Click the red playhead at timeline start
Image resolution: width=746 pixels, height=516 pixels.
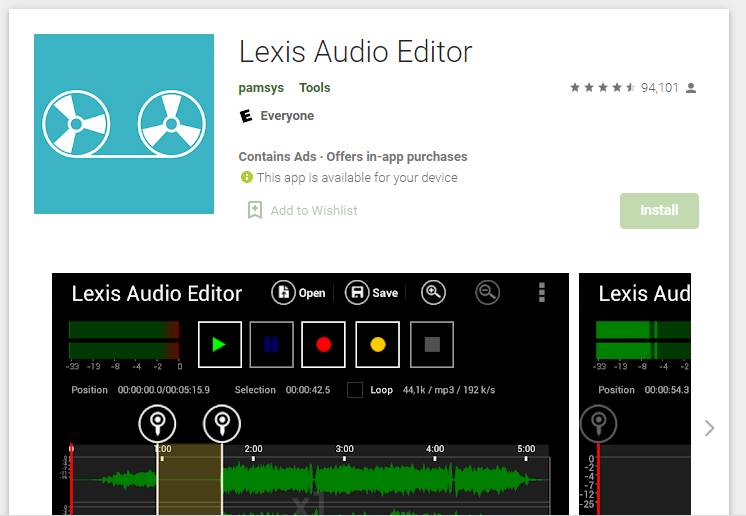coord(71,479)
